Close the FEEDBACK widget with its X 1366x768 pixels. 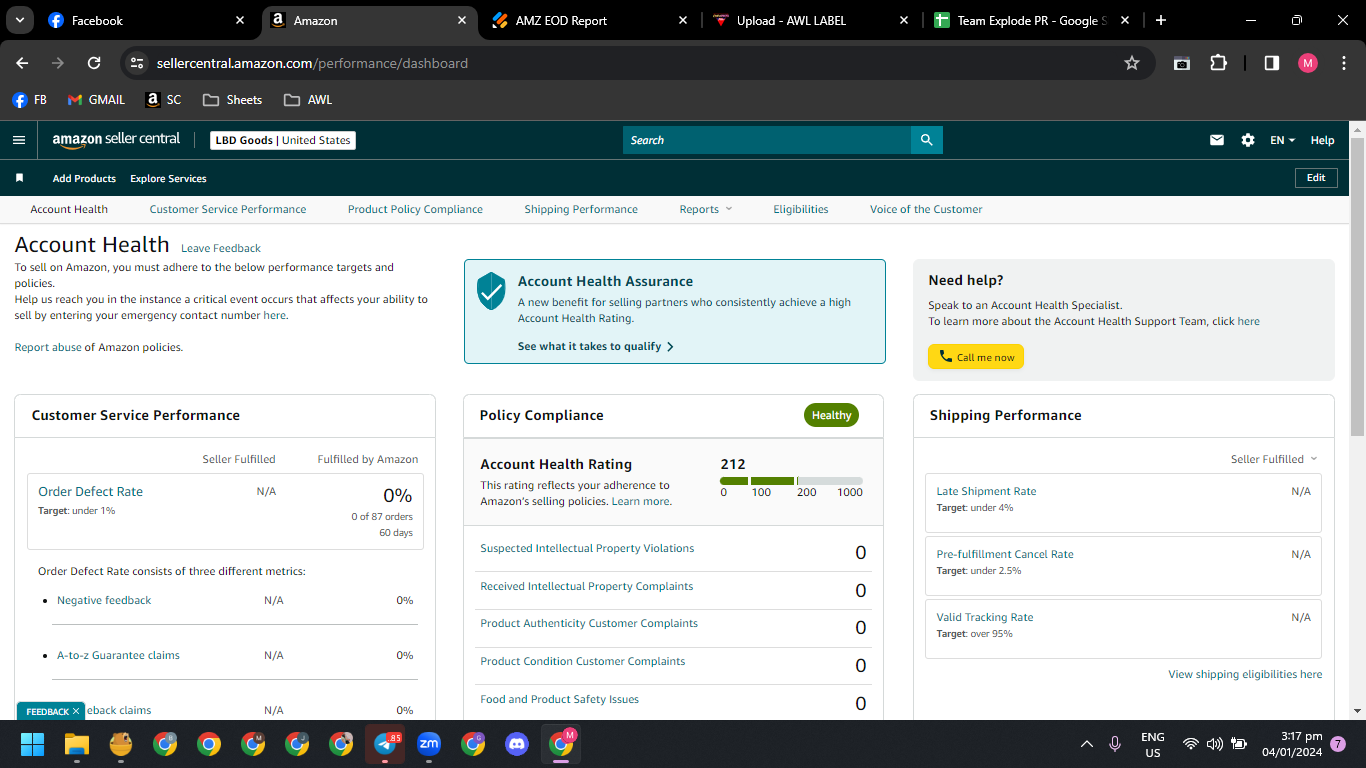tap(76, 711)
